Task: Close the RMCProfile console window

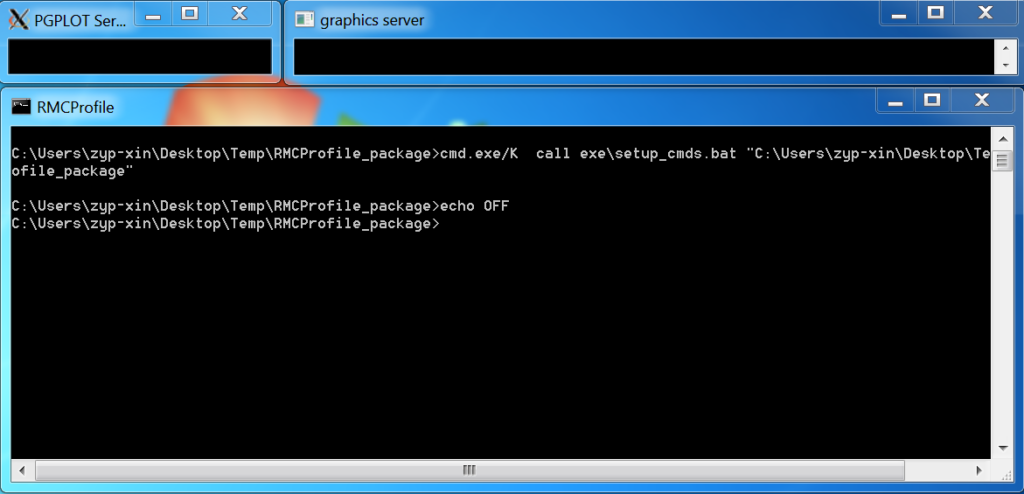Action: (980, 100)
